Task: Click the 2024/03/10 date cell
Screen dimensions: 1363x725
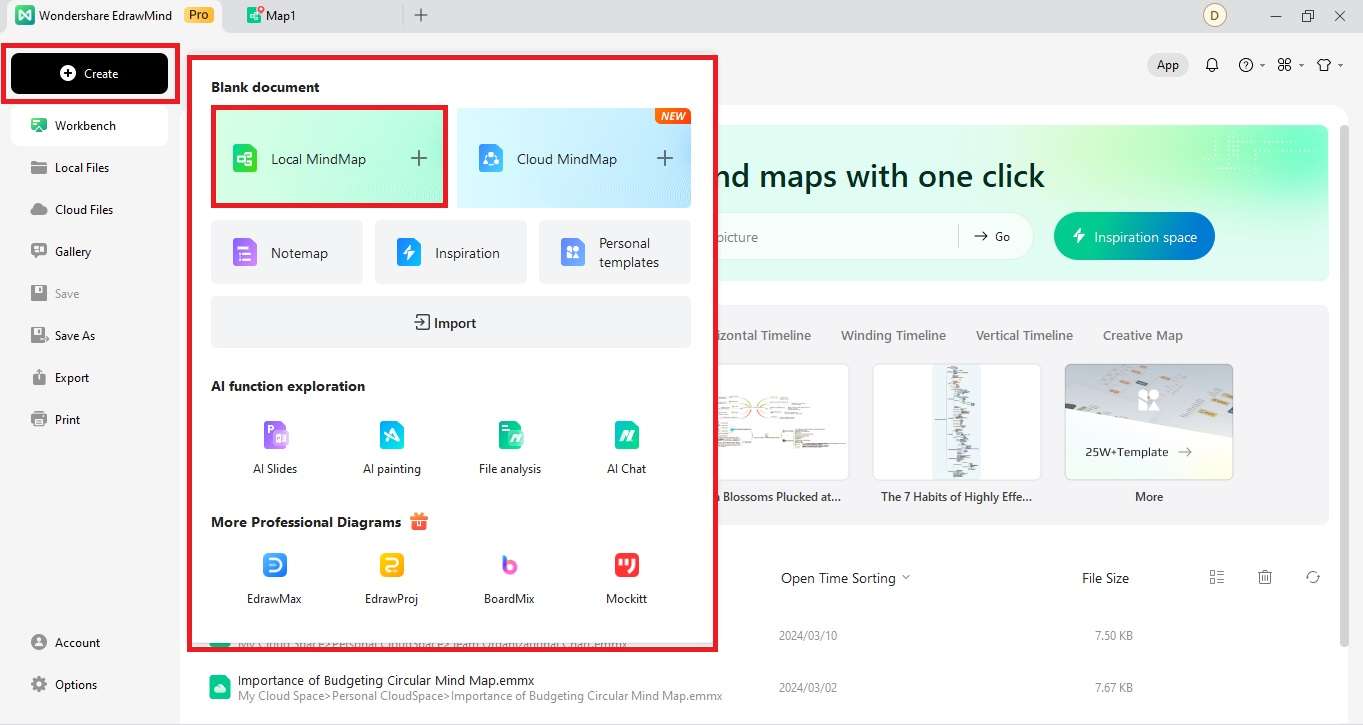Action: click(808, 636)
